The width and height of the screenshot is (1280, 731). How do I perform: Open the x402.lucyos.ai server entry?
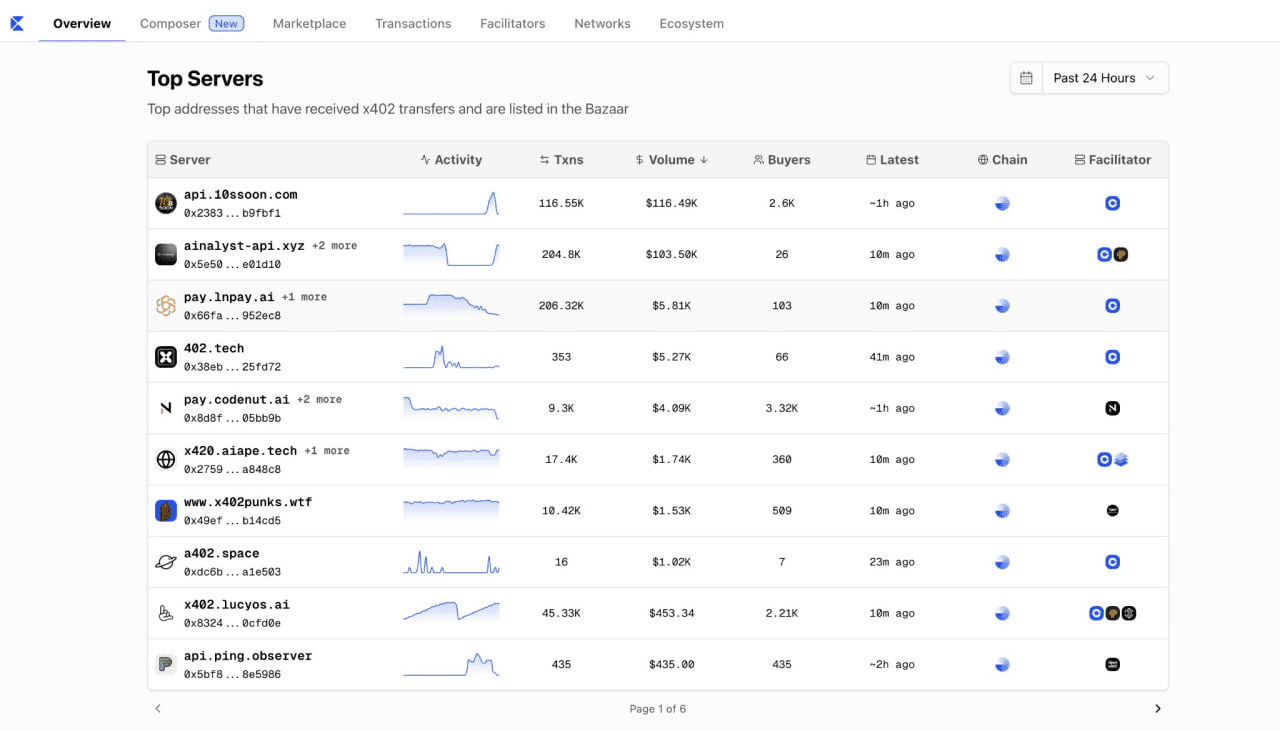(235, 605)
